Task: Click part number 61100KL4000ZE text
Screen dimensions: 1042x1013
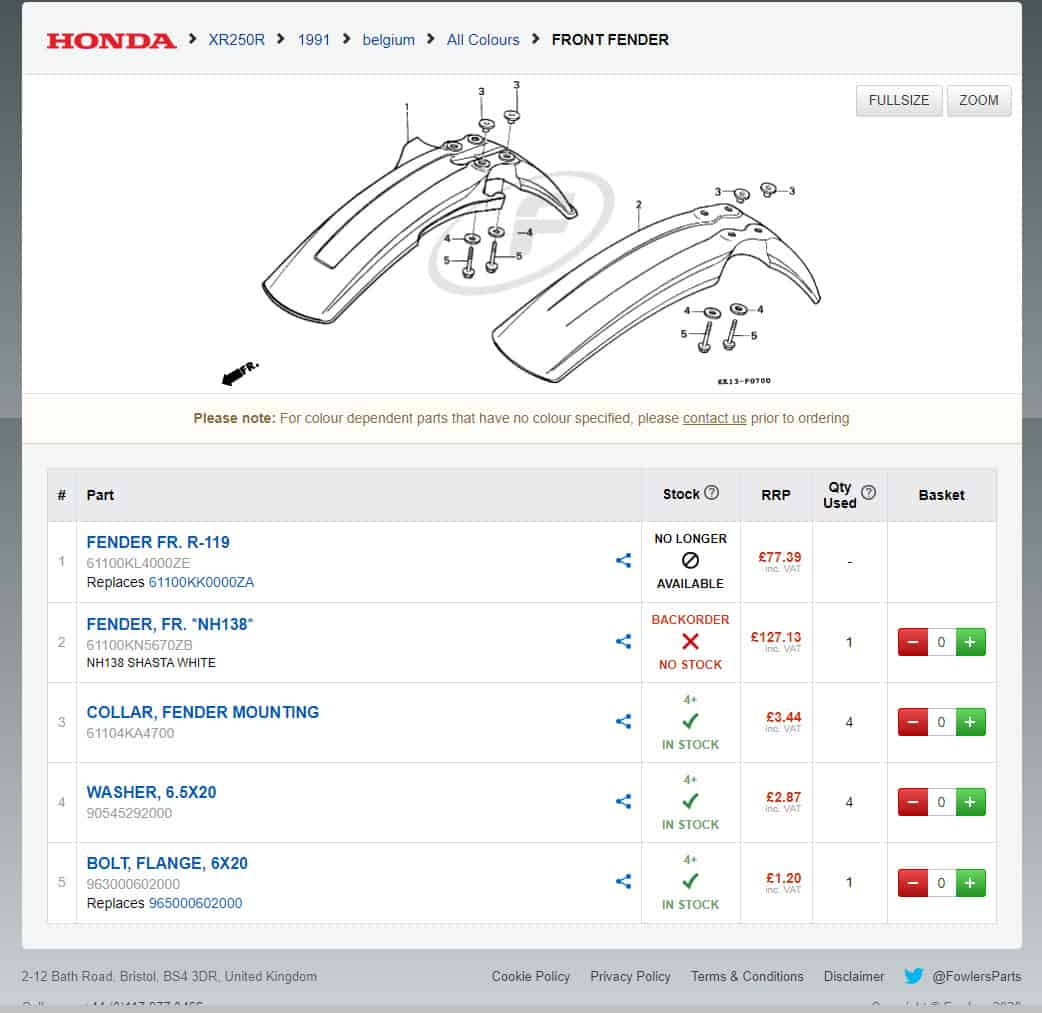Action: point(138,563)
